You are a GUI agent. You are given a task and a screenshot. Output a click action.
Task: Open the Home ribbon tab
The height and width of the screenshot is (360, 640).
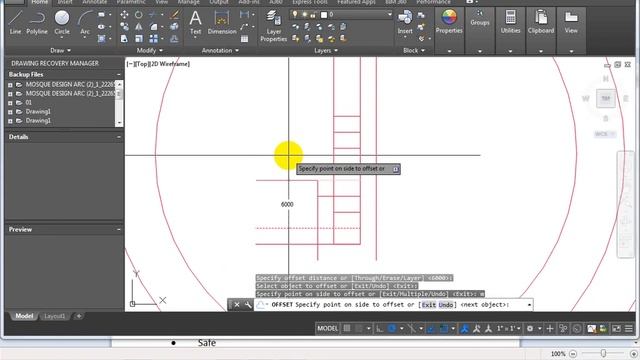coord(40,2)
